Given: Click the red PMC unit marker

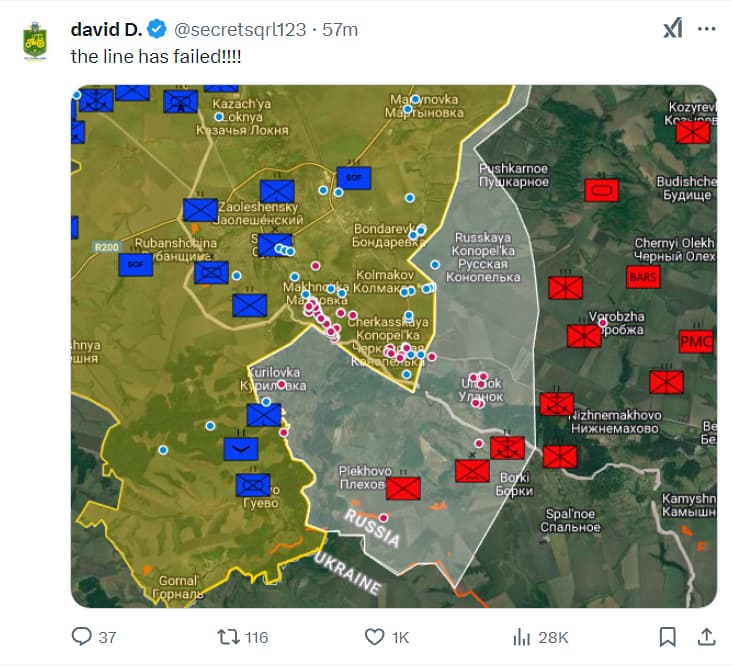Looking at the screenshot, I should 696,342.
